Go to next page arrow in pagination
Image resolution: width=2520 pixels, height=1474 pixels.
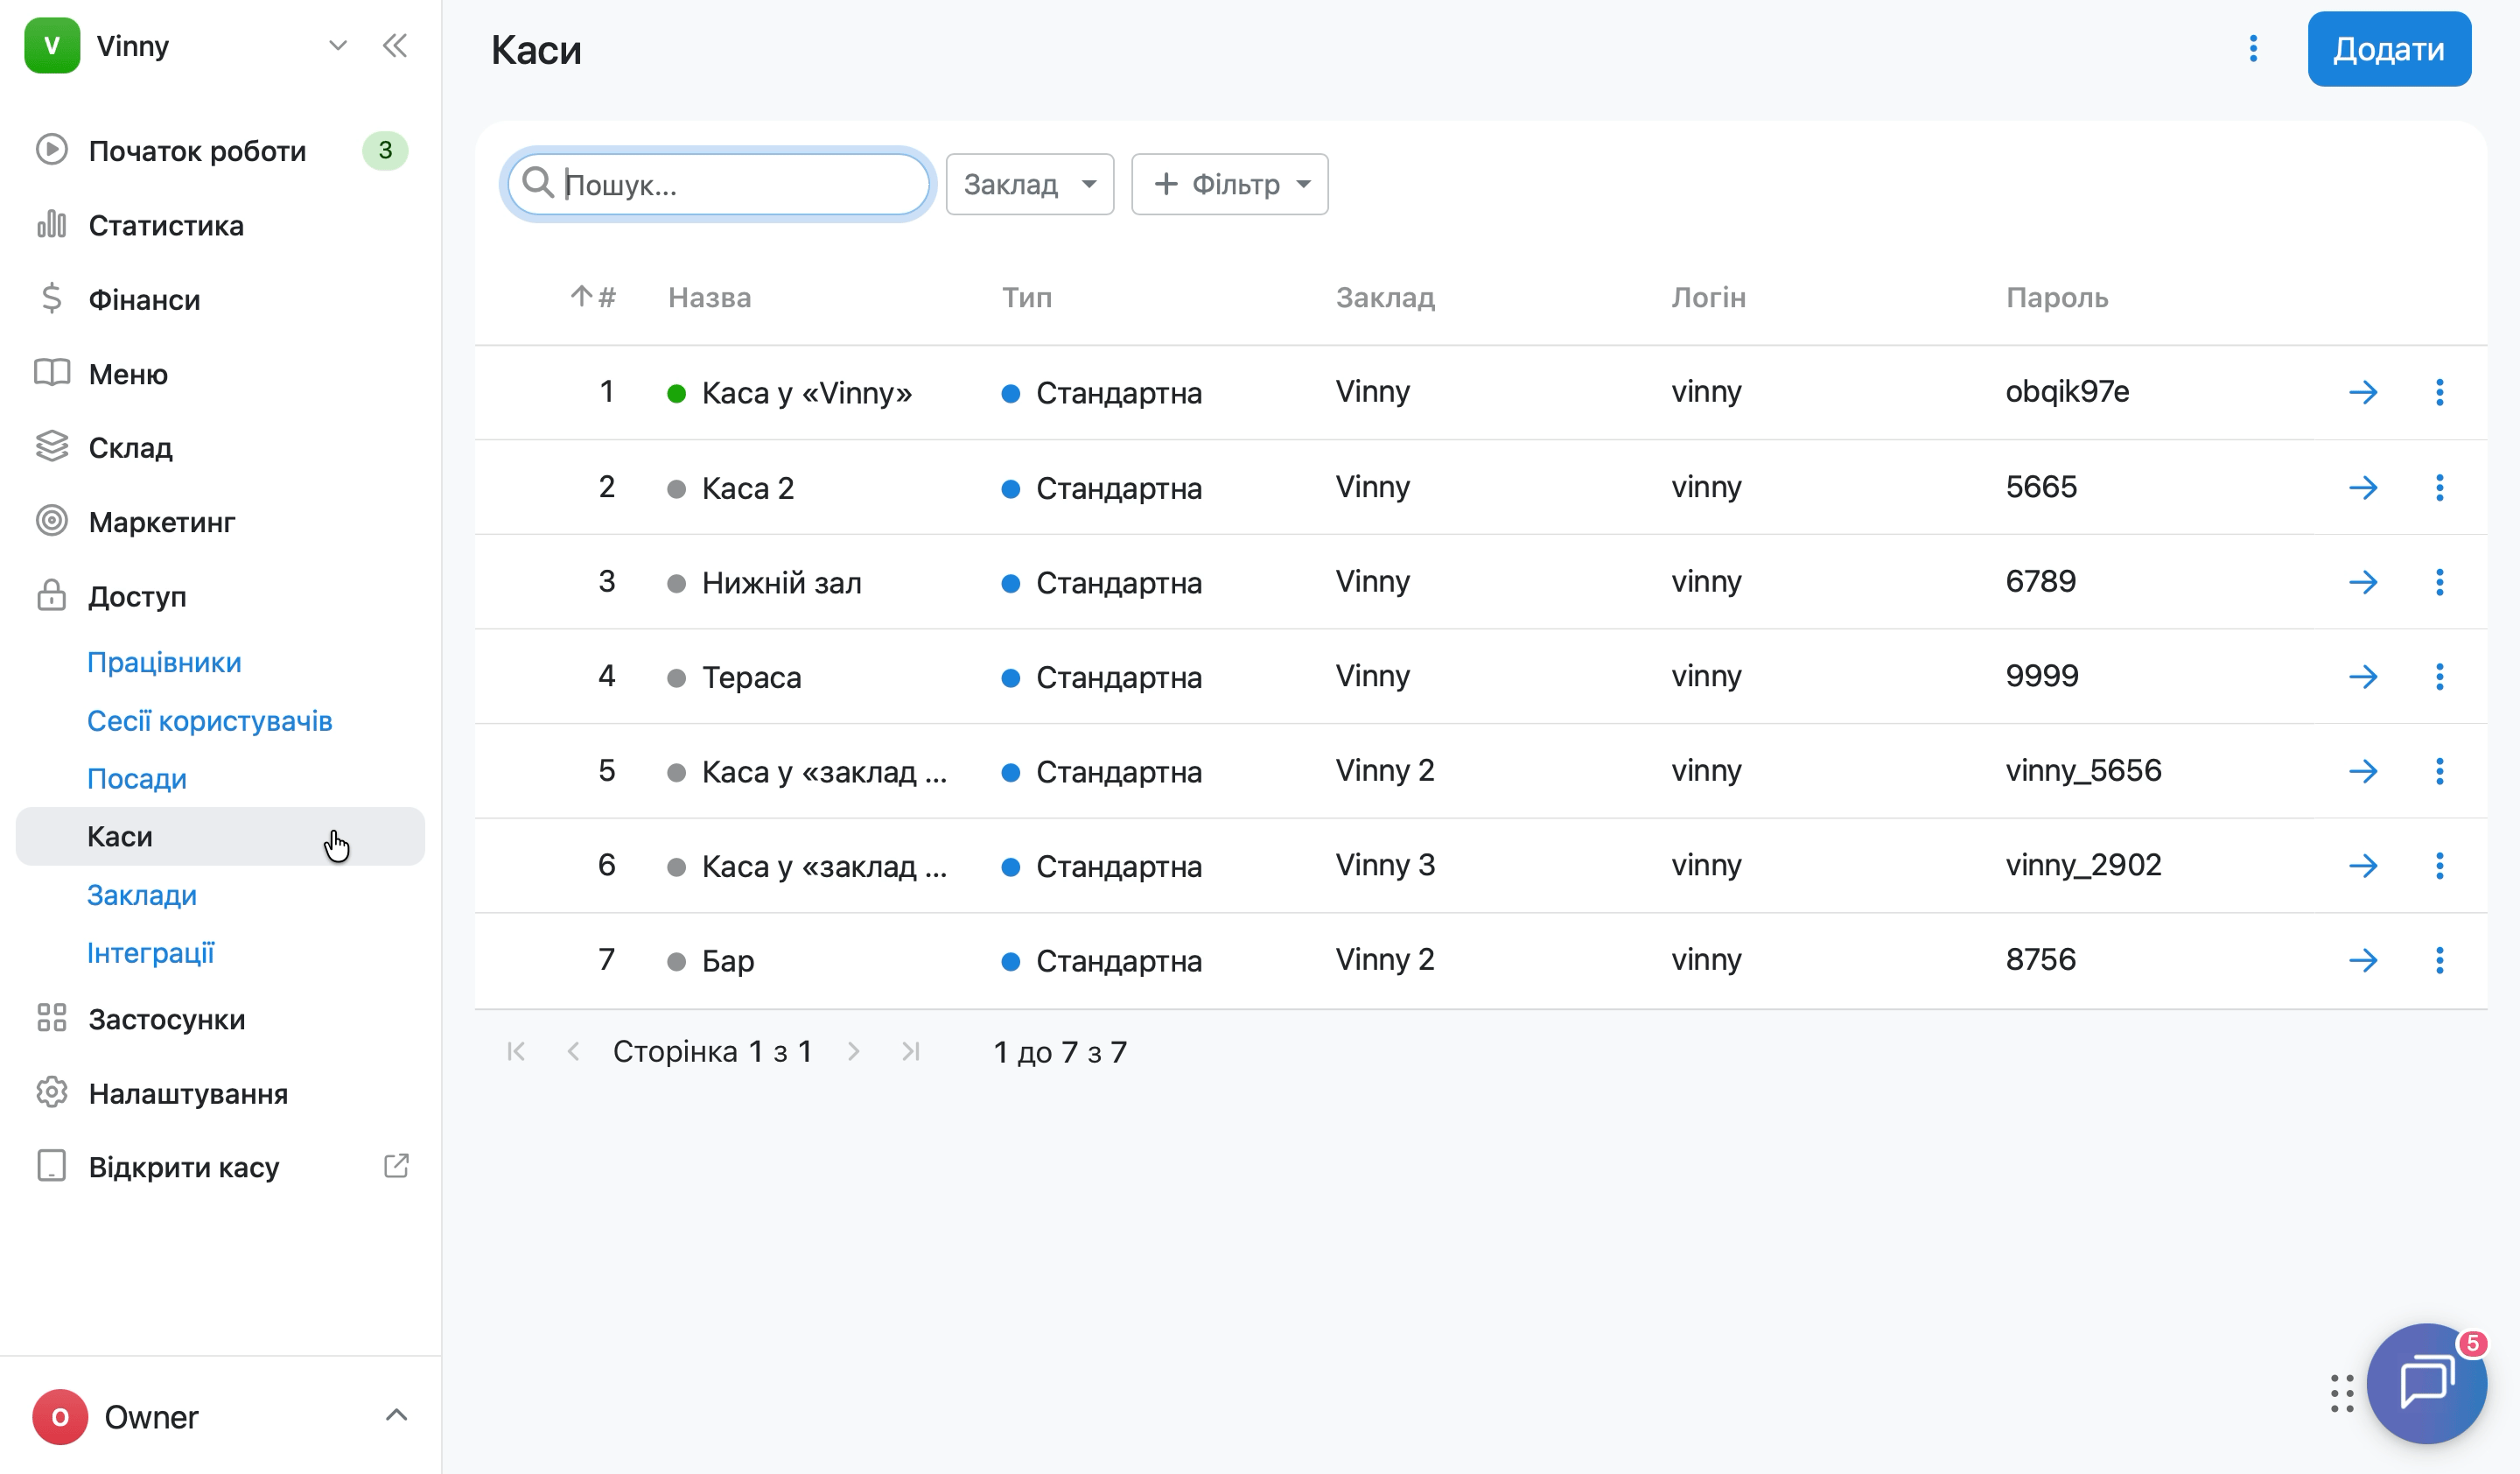[853, 1051]
